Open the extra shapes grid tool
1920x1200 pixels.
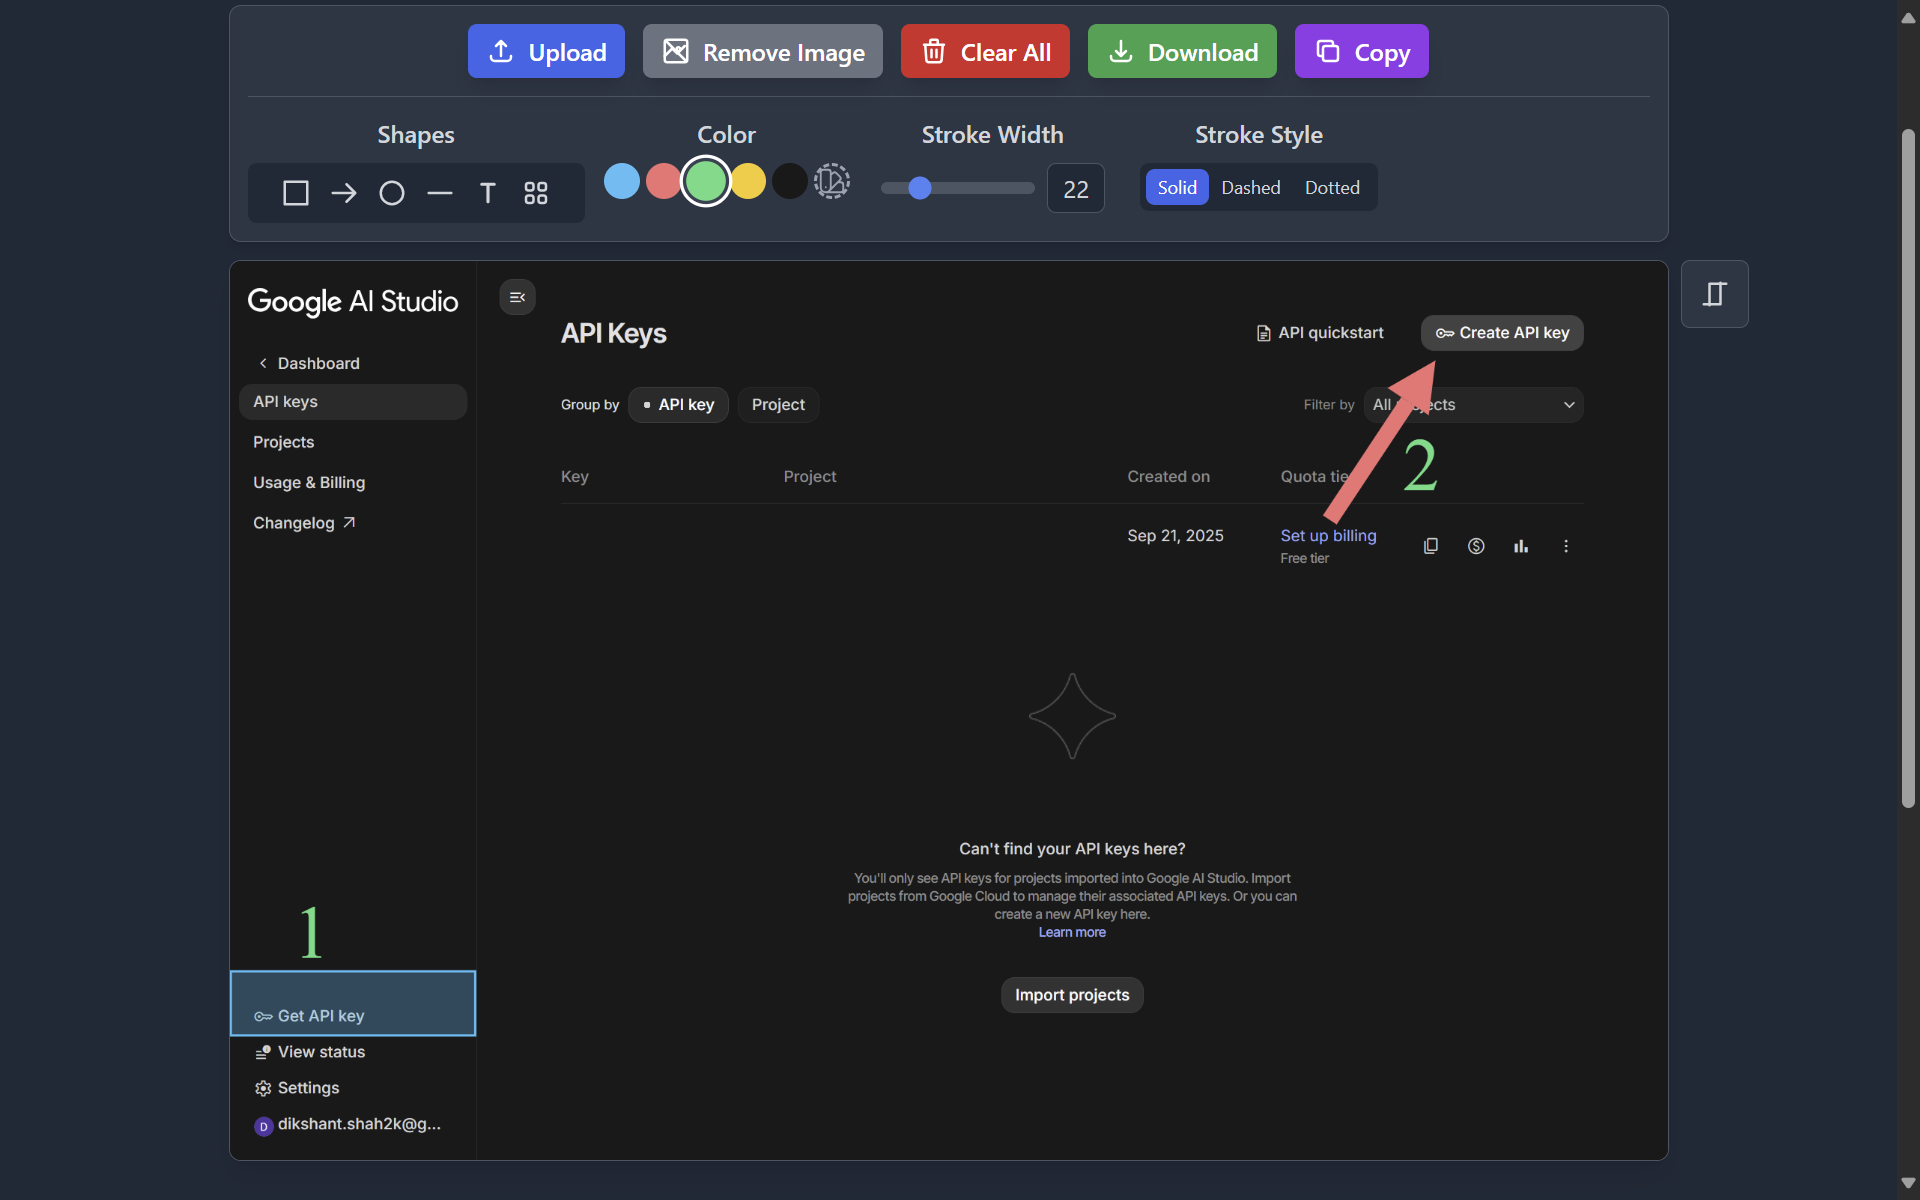click(x=535, y=193)
